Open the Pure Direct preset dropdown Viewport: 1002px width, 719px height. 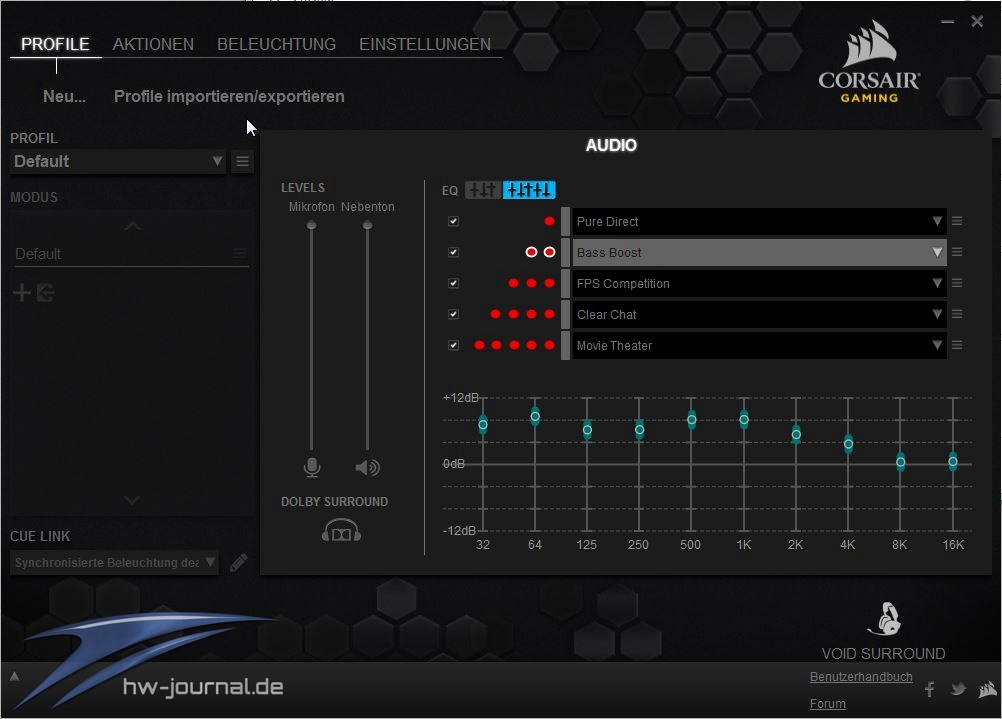(759, 221)
